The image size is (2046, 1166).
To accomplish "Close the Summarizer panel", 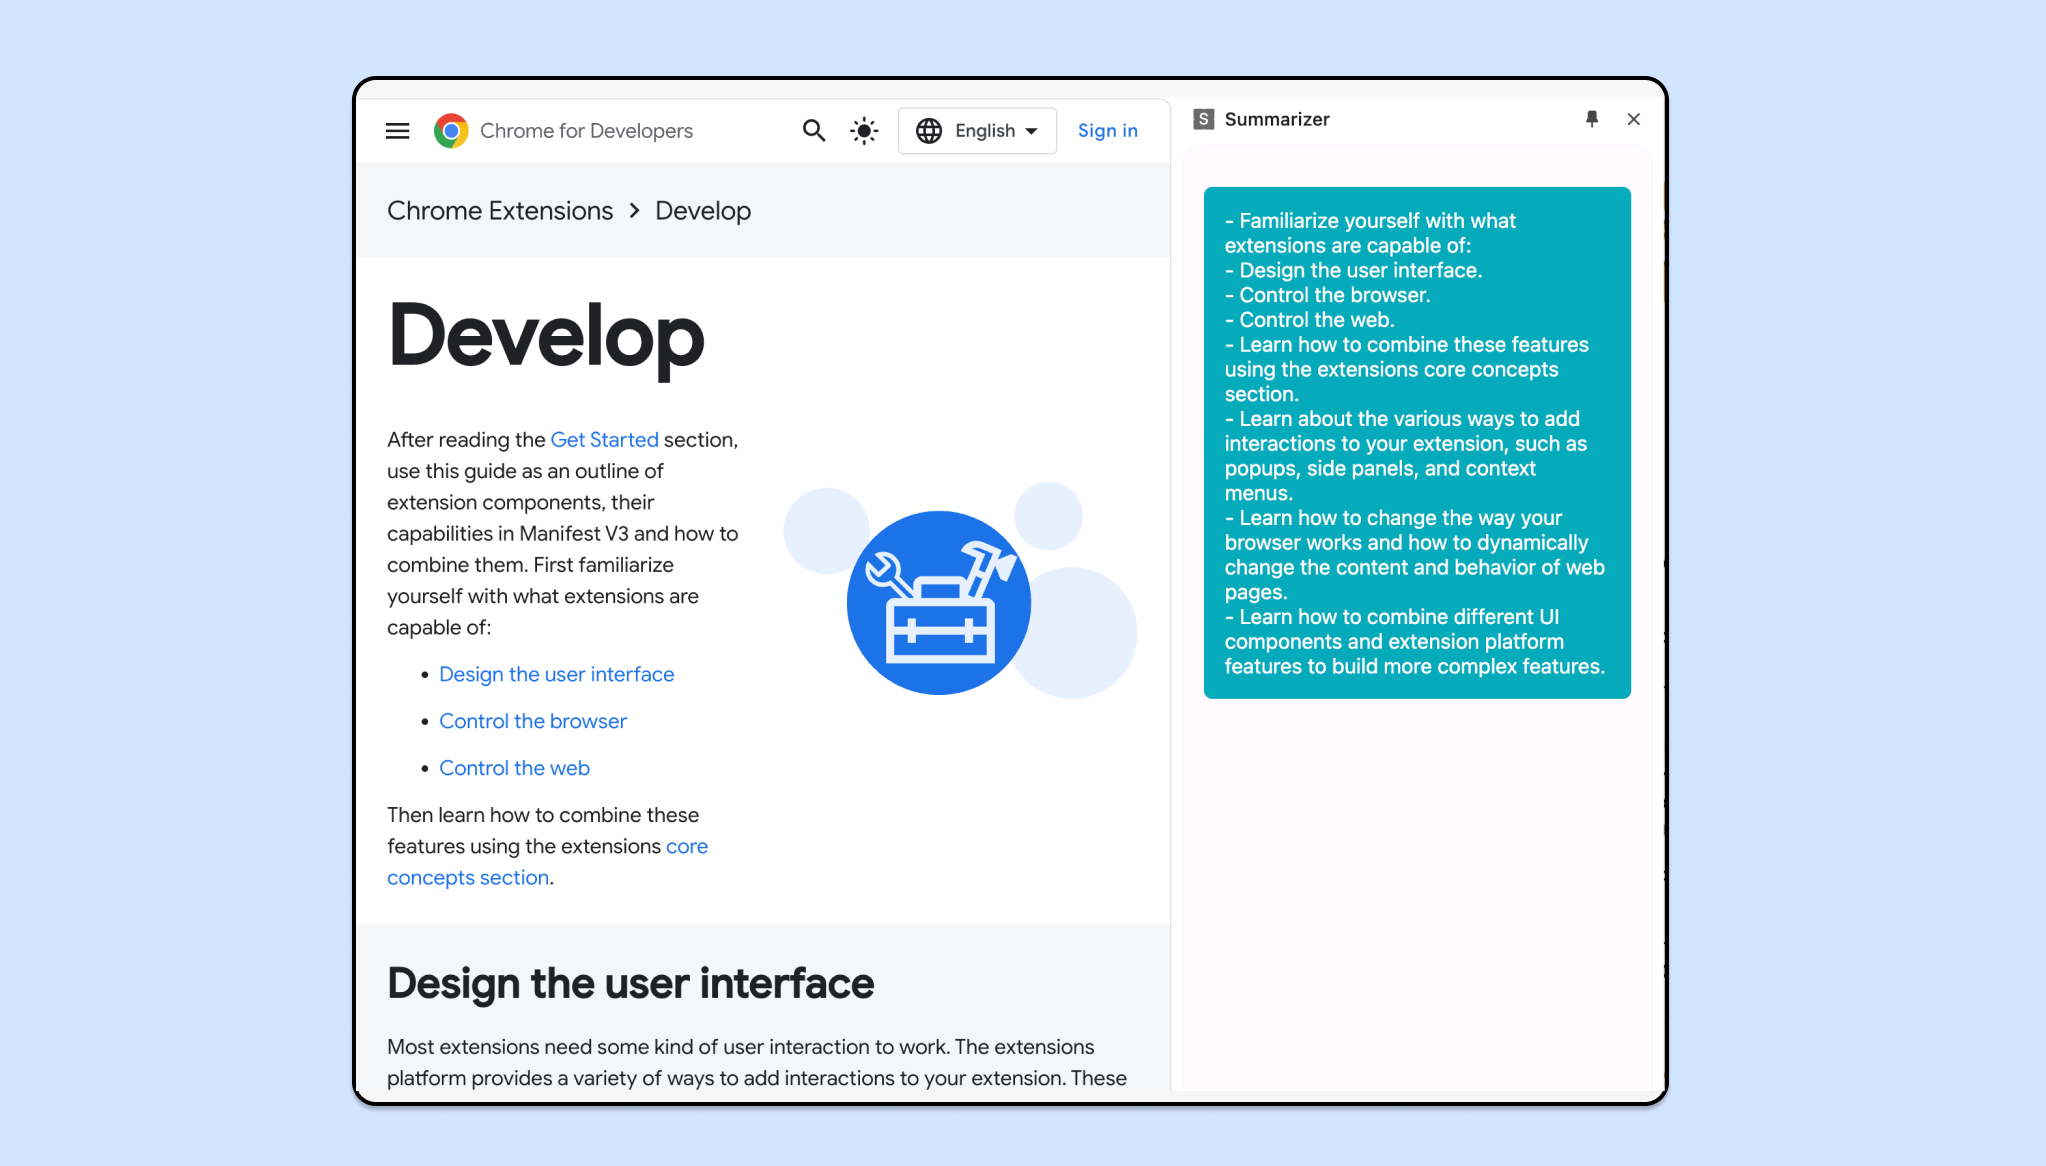I will [1633, 118].
